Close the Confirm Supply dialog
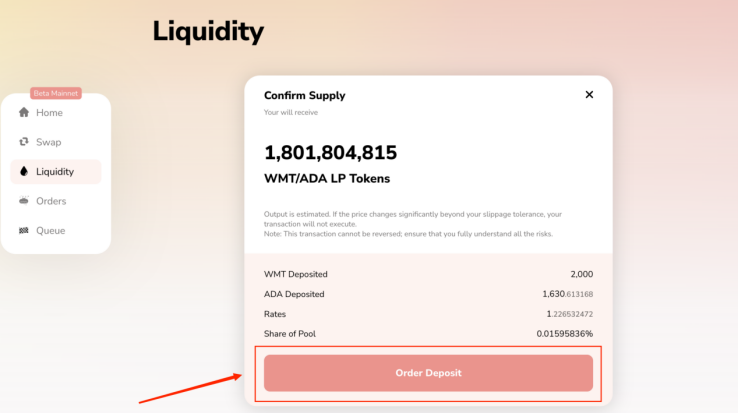 [589, 95]
